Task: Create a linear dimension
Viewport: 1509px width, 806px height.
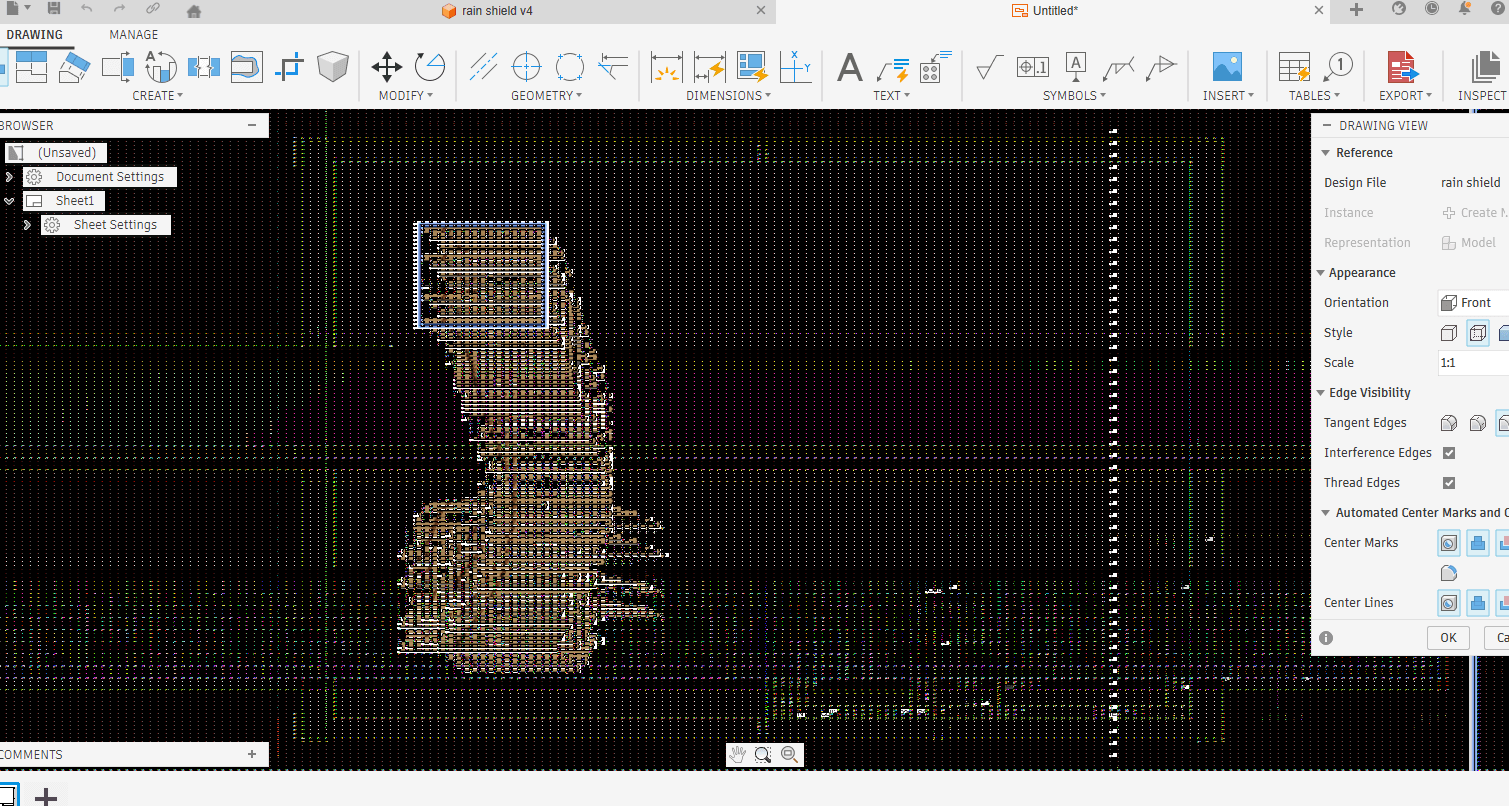Action: click(x=665, y=68)
